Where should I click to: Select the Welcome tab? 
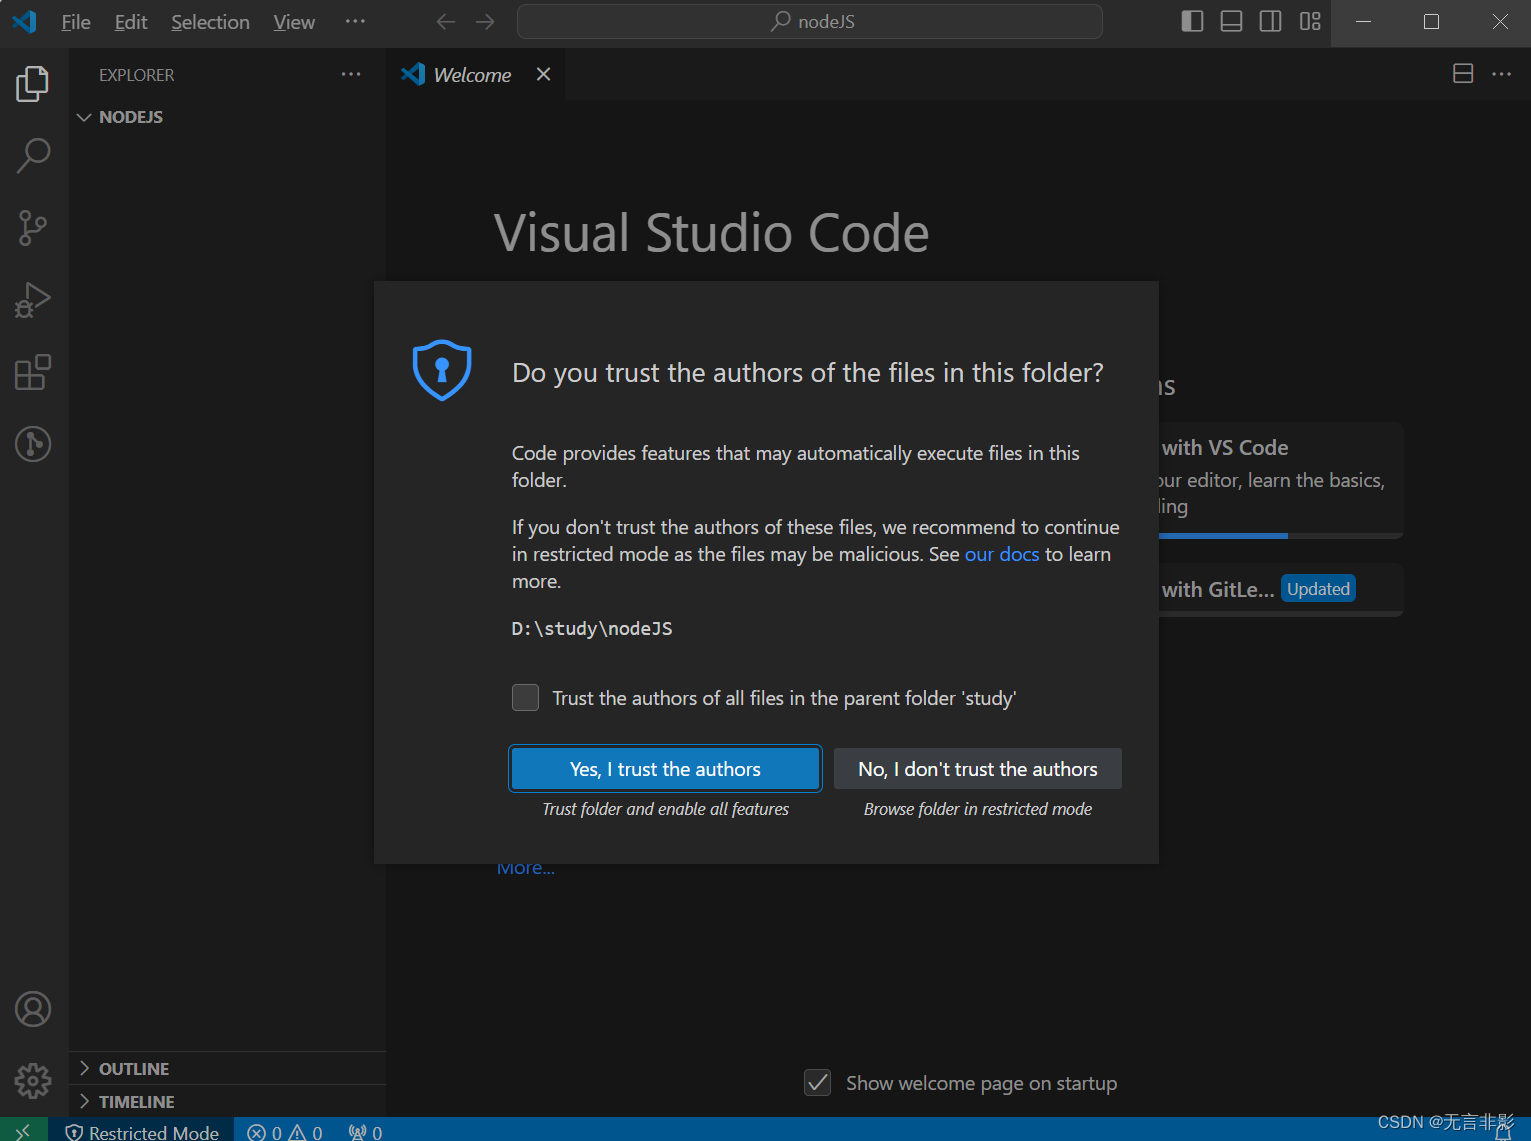point(475,75)
